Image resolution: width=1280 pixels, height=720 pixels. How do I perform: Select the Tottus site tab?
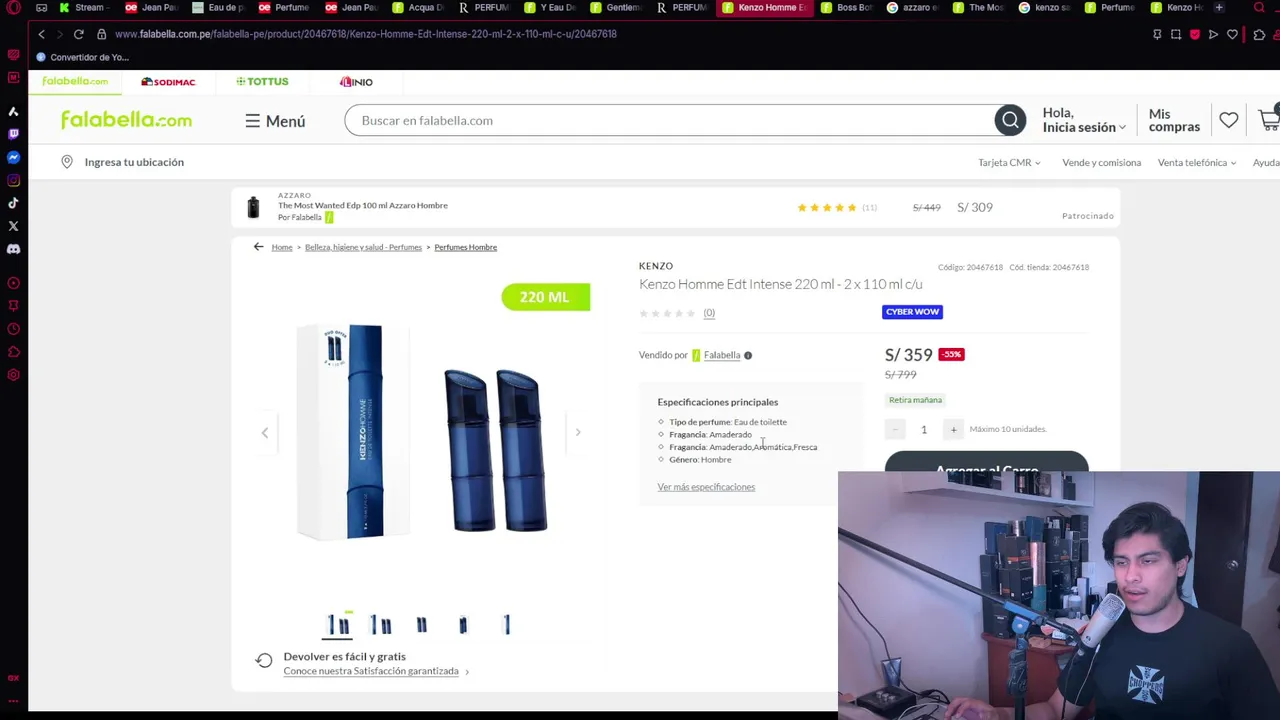pyautogui.click(x=262, y=82)
